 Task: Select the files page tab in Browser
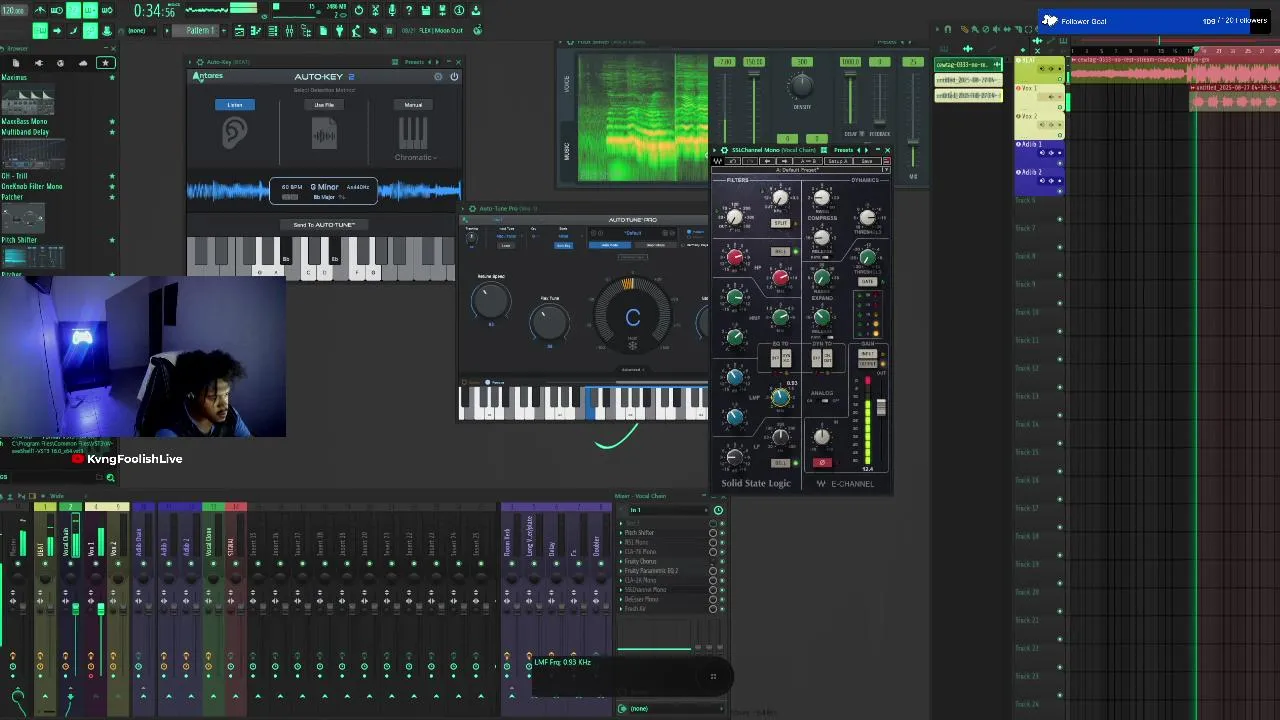(16, 63)
